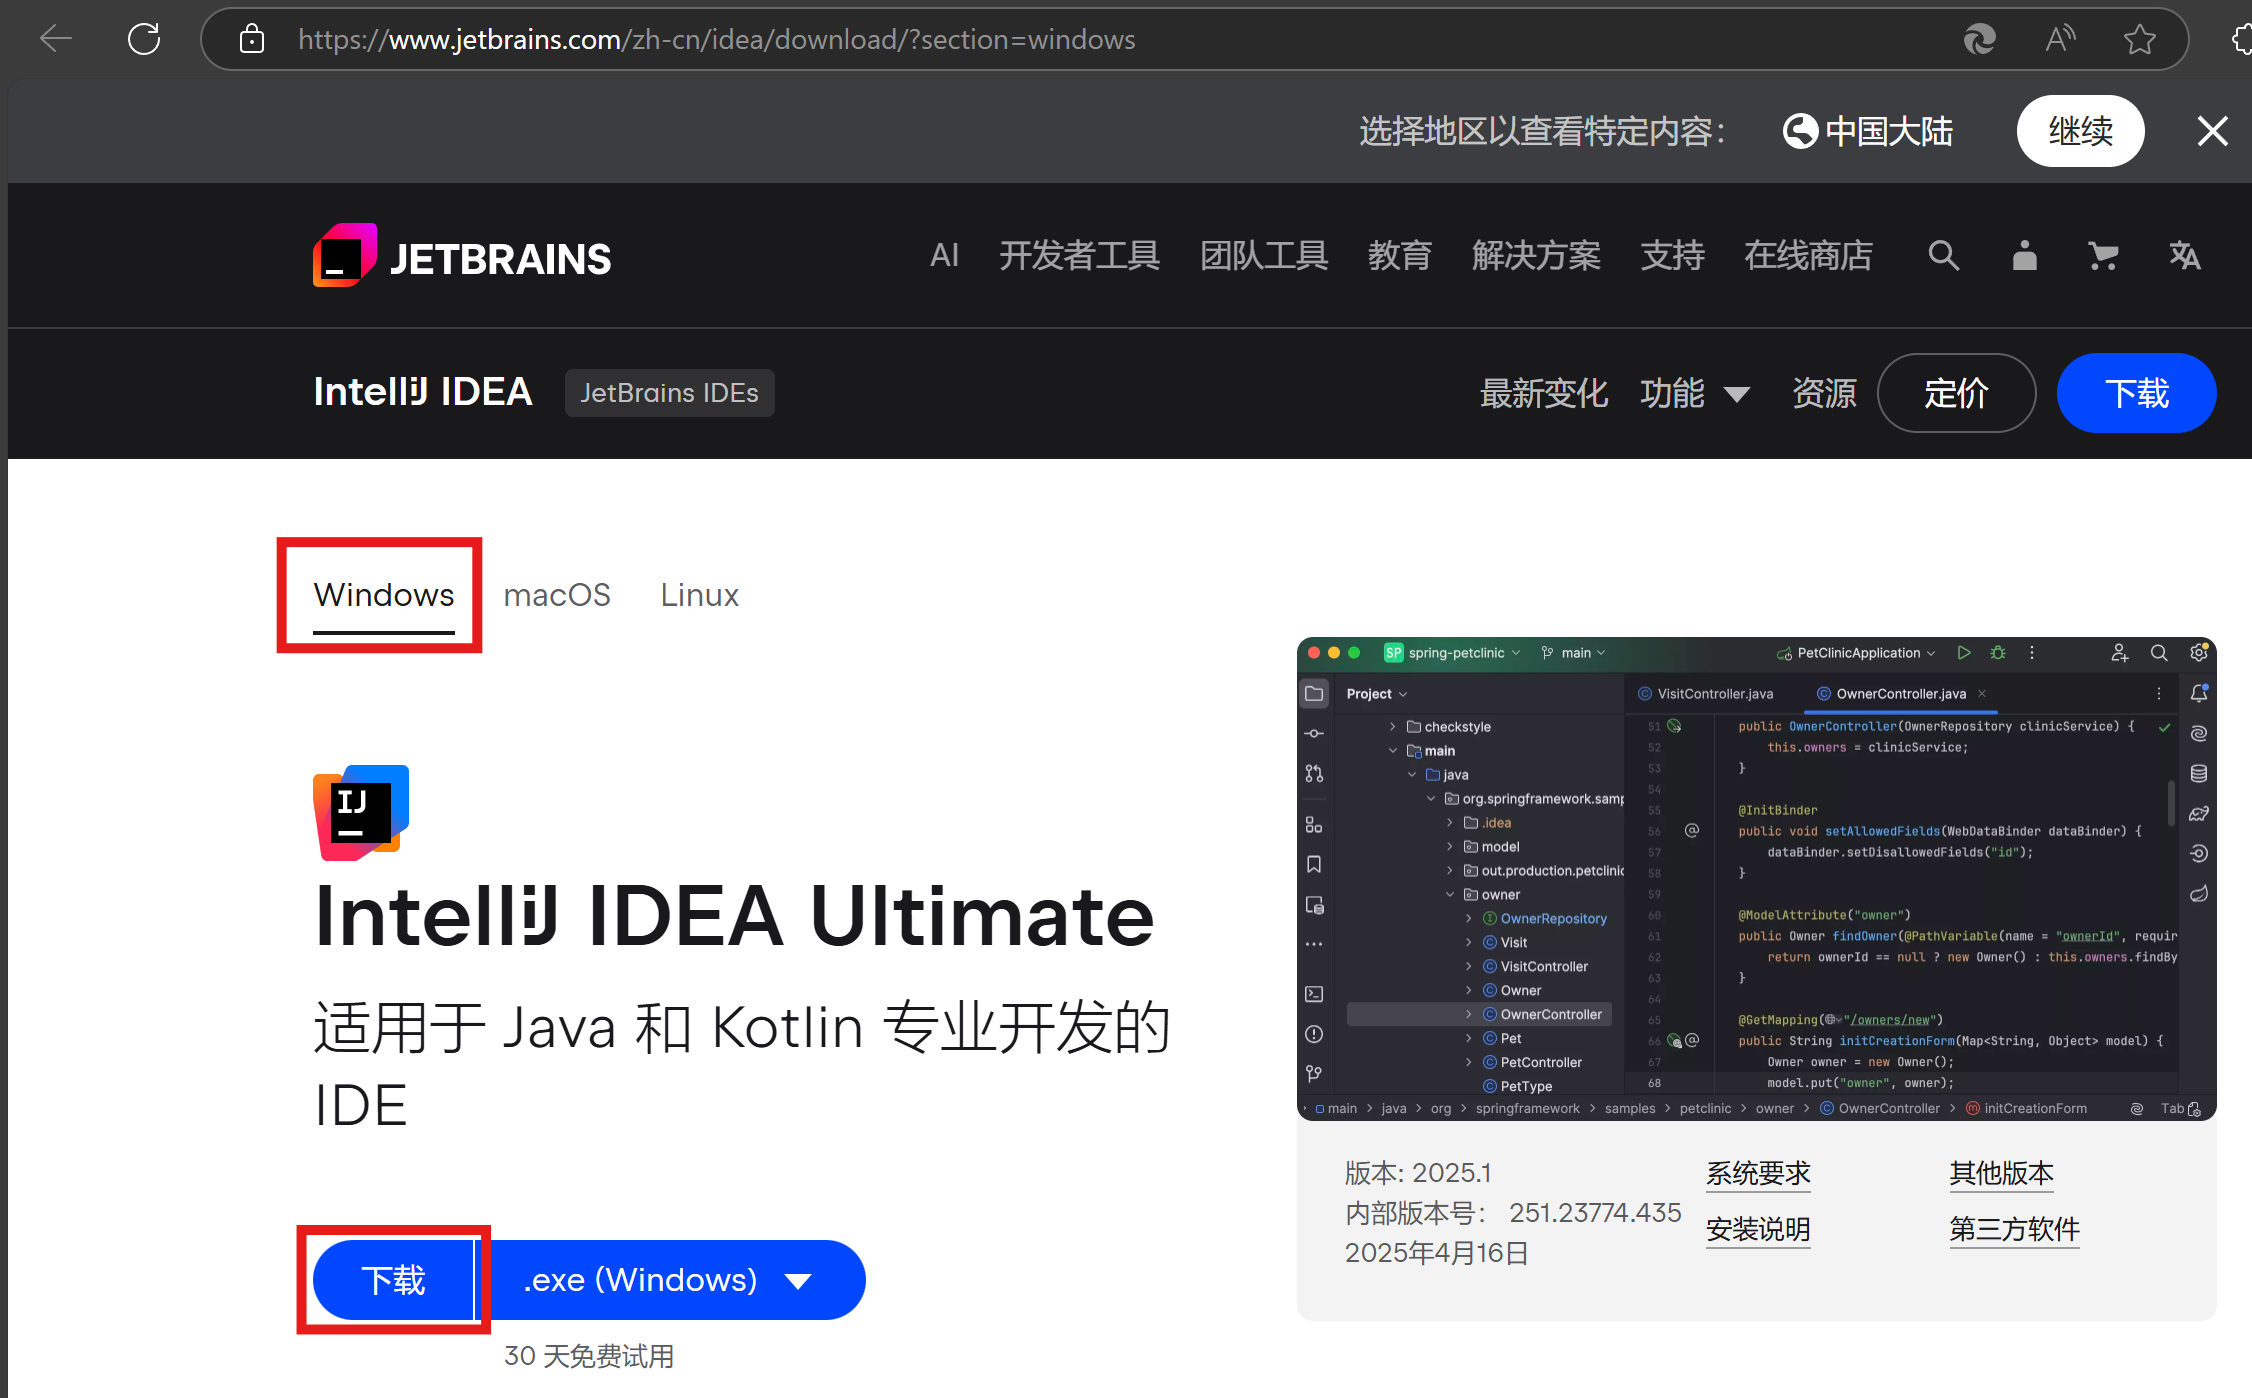Open the language selector icon
The image size is (2252, 1398).
coord(2184,256)
